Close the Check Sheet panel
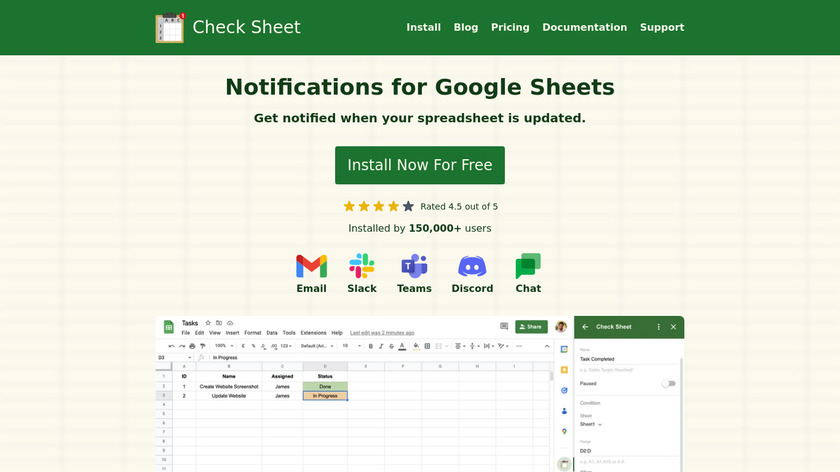 (673, 327)
